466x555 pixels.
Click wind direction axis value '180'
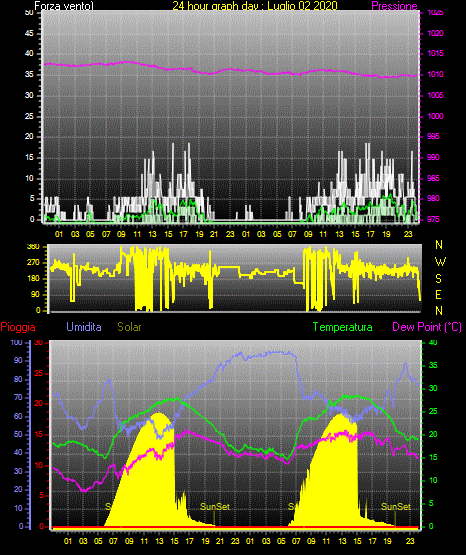click(33, 279)
